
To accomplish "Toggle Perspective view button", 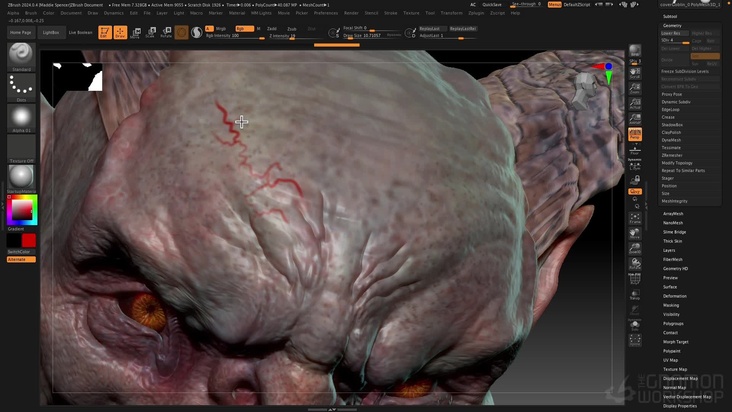I will point(635,133).
